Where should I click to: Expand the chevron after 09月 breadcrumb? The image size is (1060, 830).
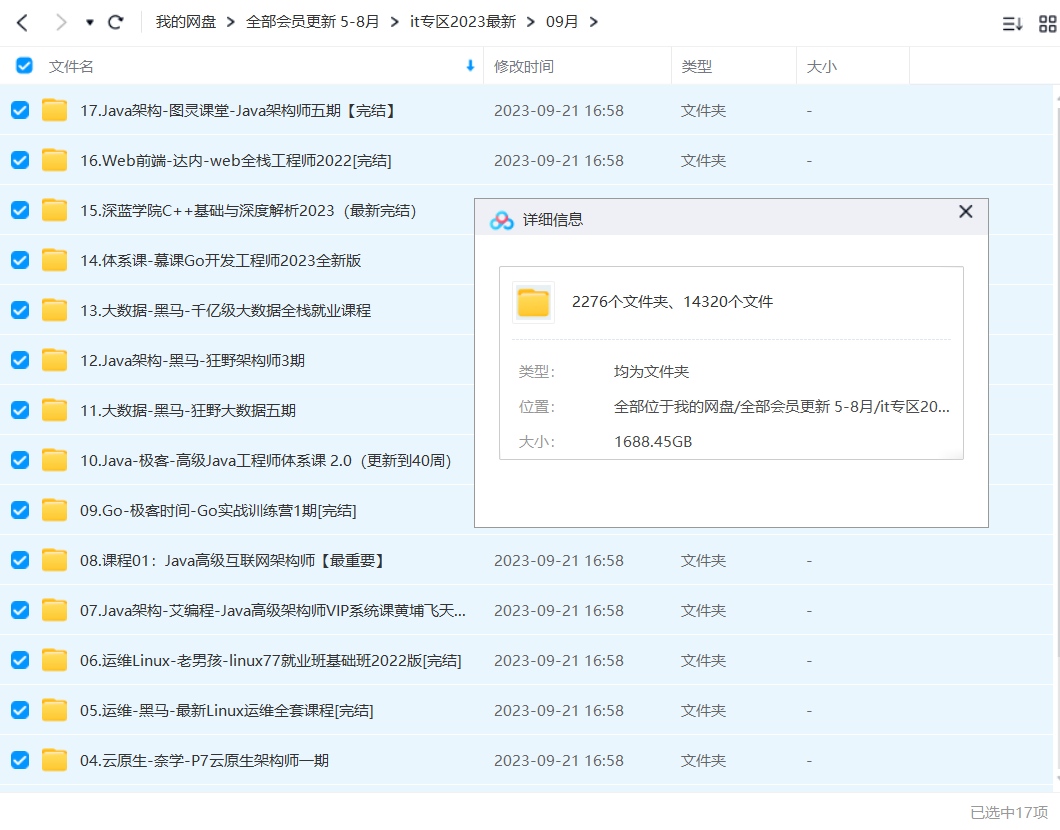(594, 22)
